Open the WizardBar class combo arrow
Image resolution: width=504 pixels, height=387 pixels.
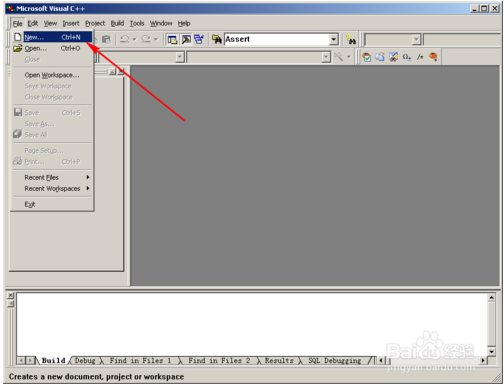180,57
